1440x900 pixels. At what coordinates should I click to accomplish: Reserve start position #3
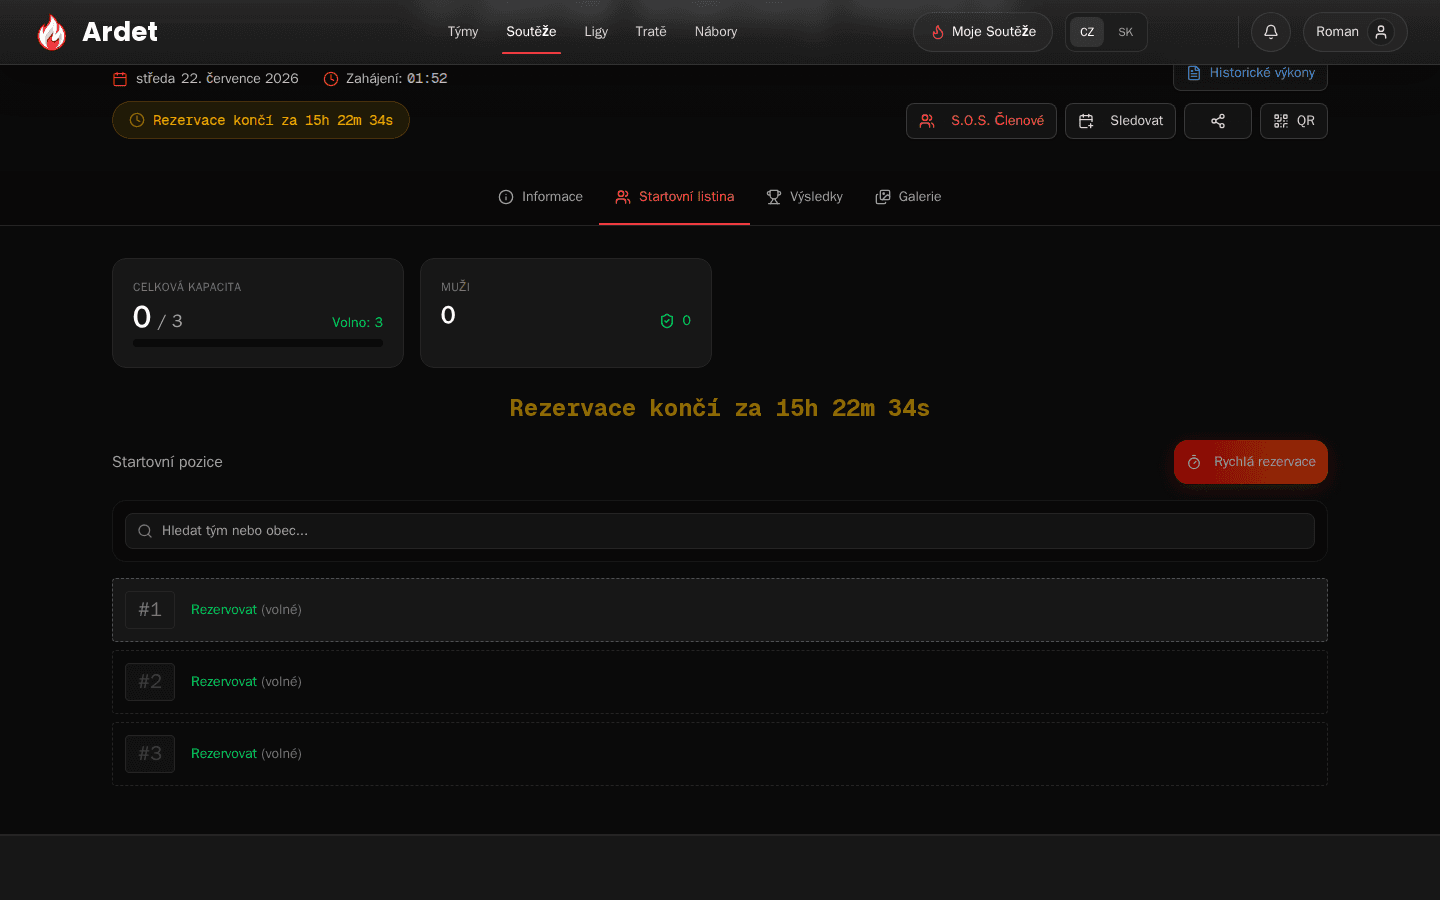click(x=224, y=754)
